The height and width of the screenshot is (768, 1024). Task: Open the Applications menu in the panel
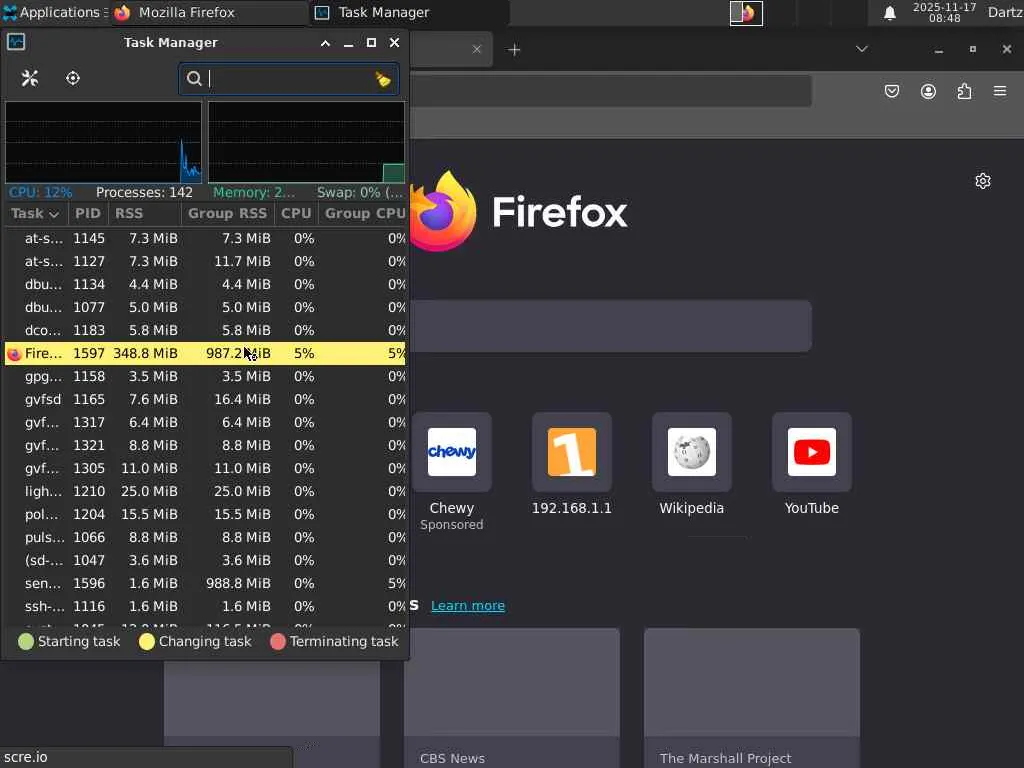point(55,12)
